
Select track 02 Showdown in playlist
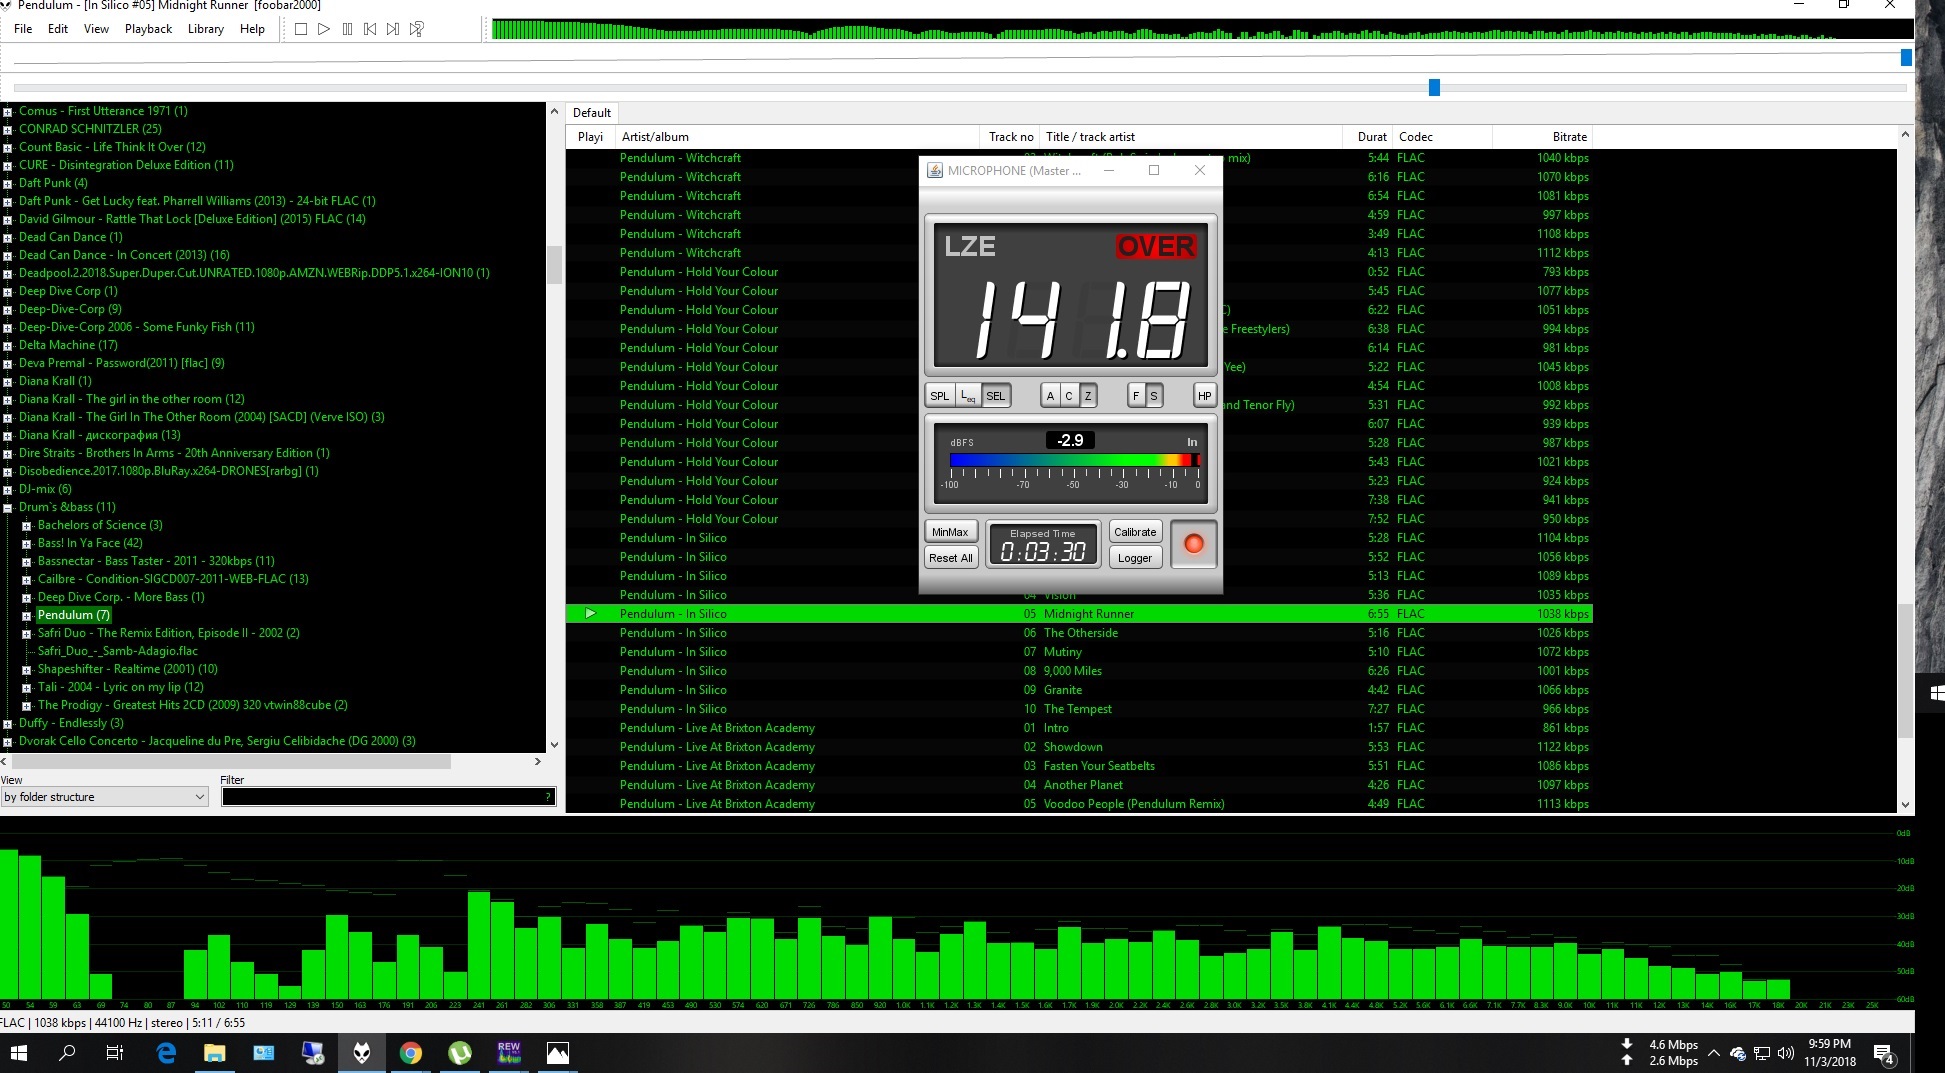(1079, 747)
